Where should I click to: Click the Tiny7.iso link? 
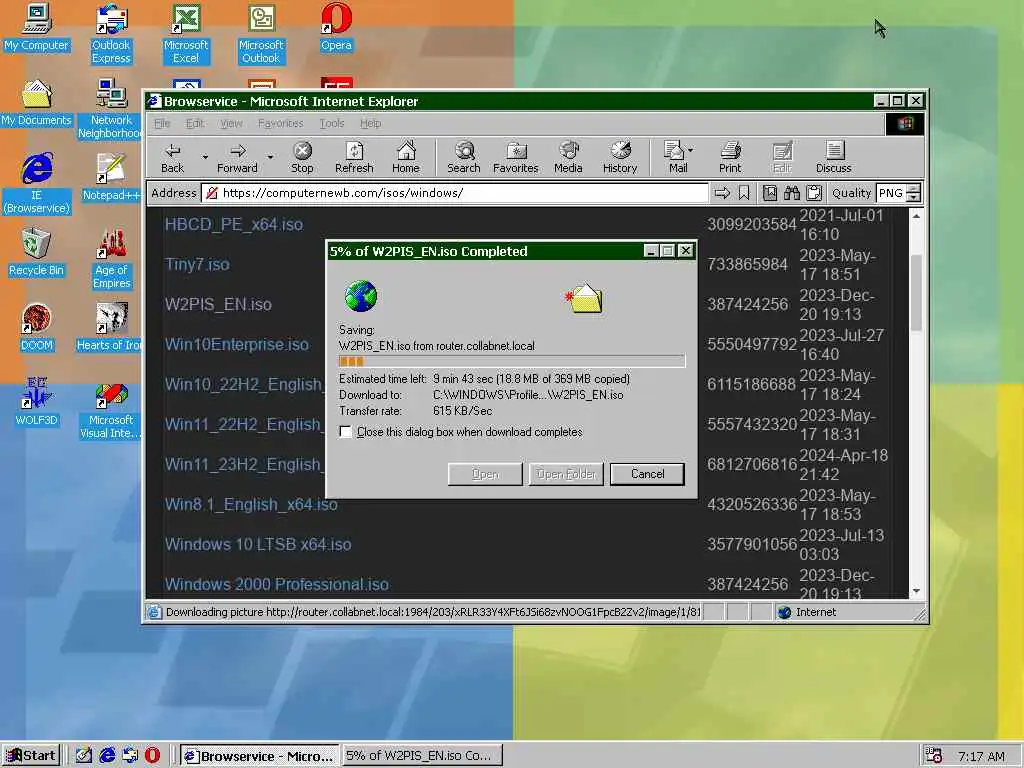pos(197,264)
